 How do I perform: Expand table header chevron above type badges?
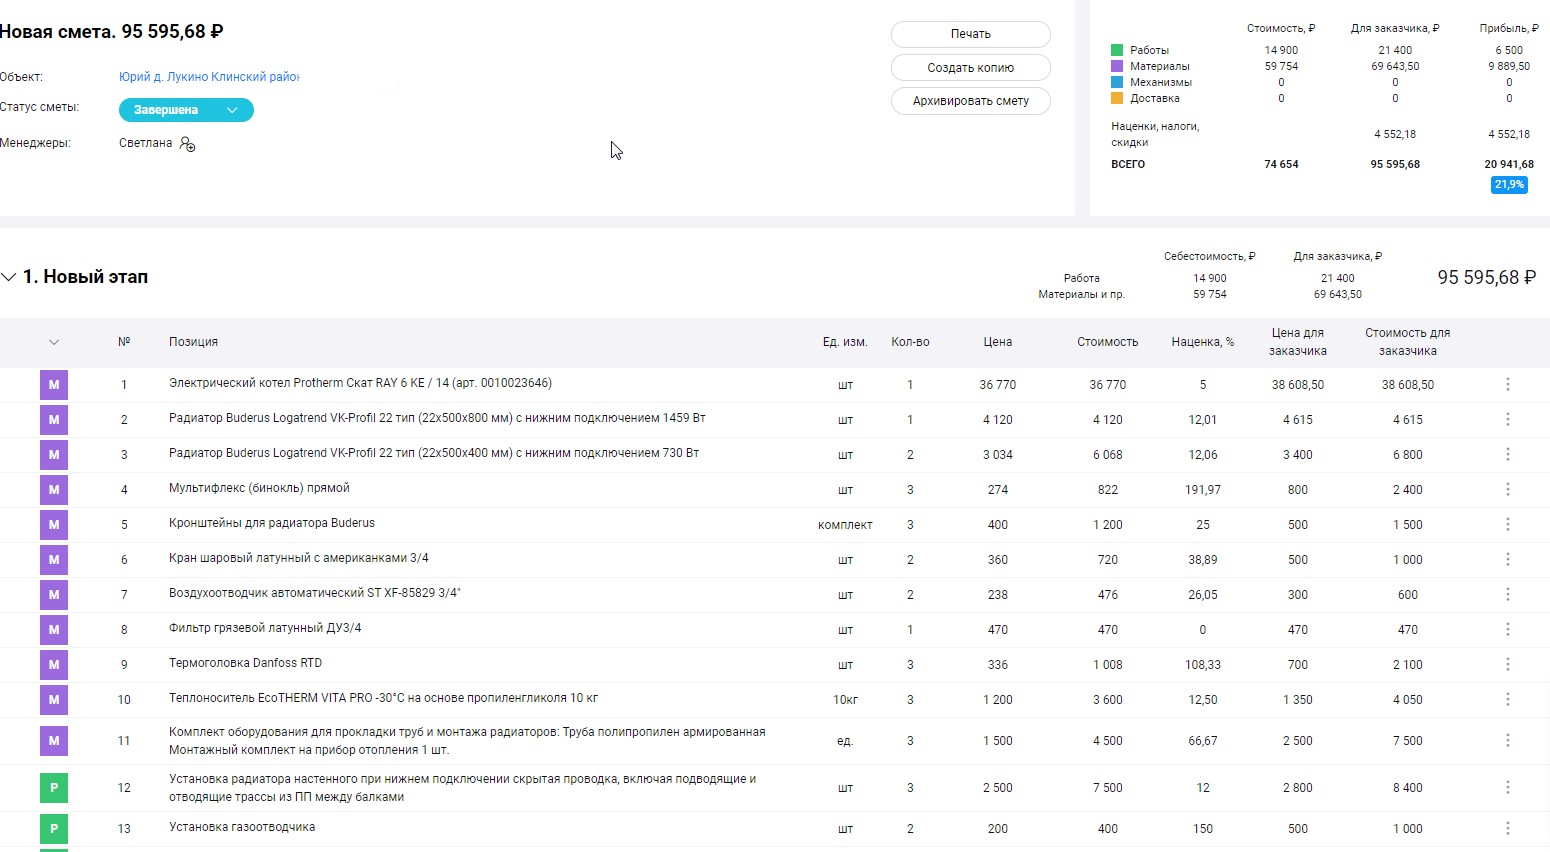coord(54,342)
